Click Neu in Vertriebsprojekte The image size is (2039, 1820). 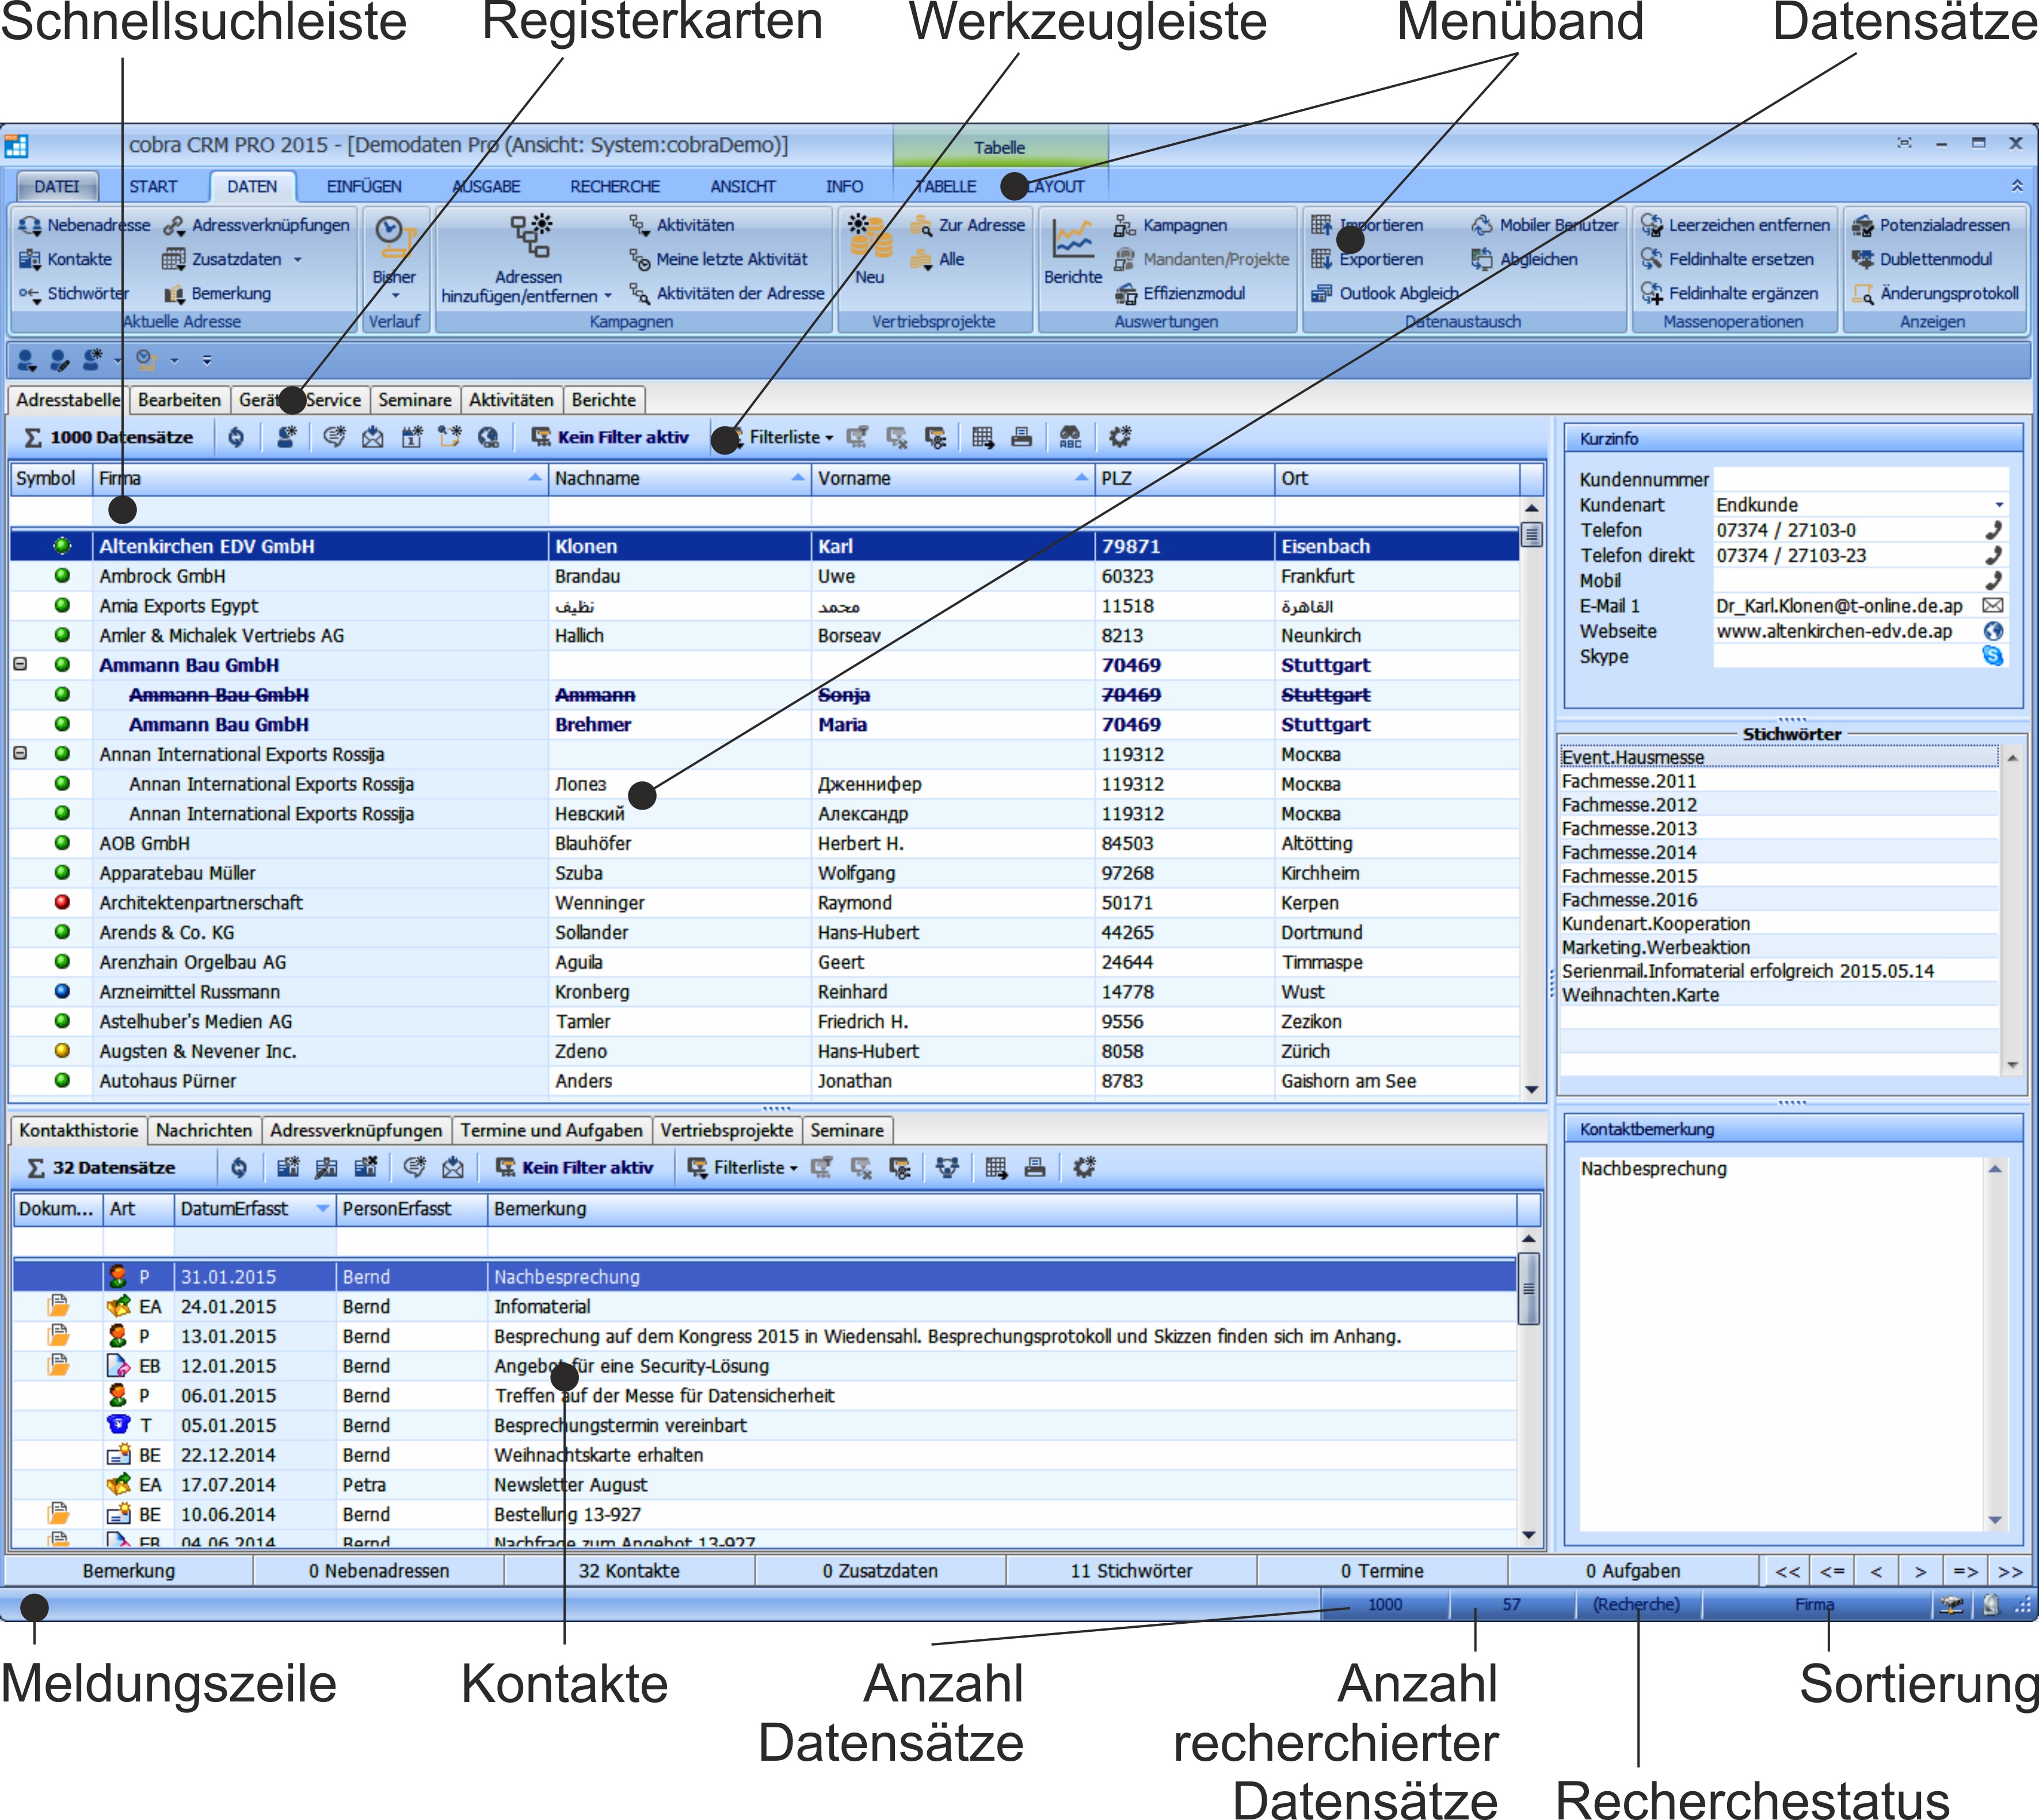coord(869,250)
